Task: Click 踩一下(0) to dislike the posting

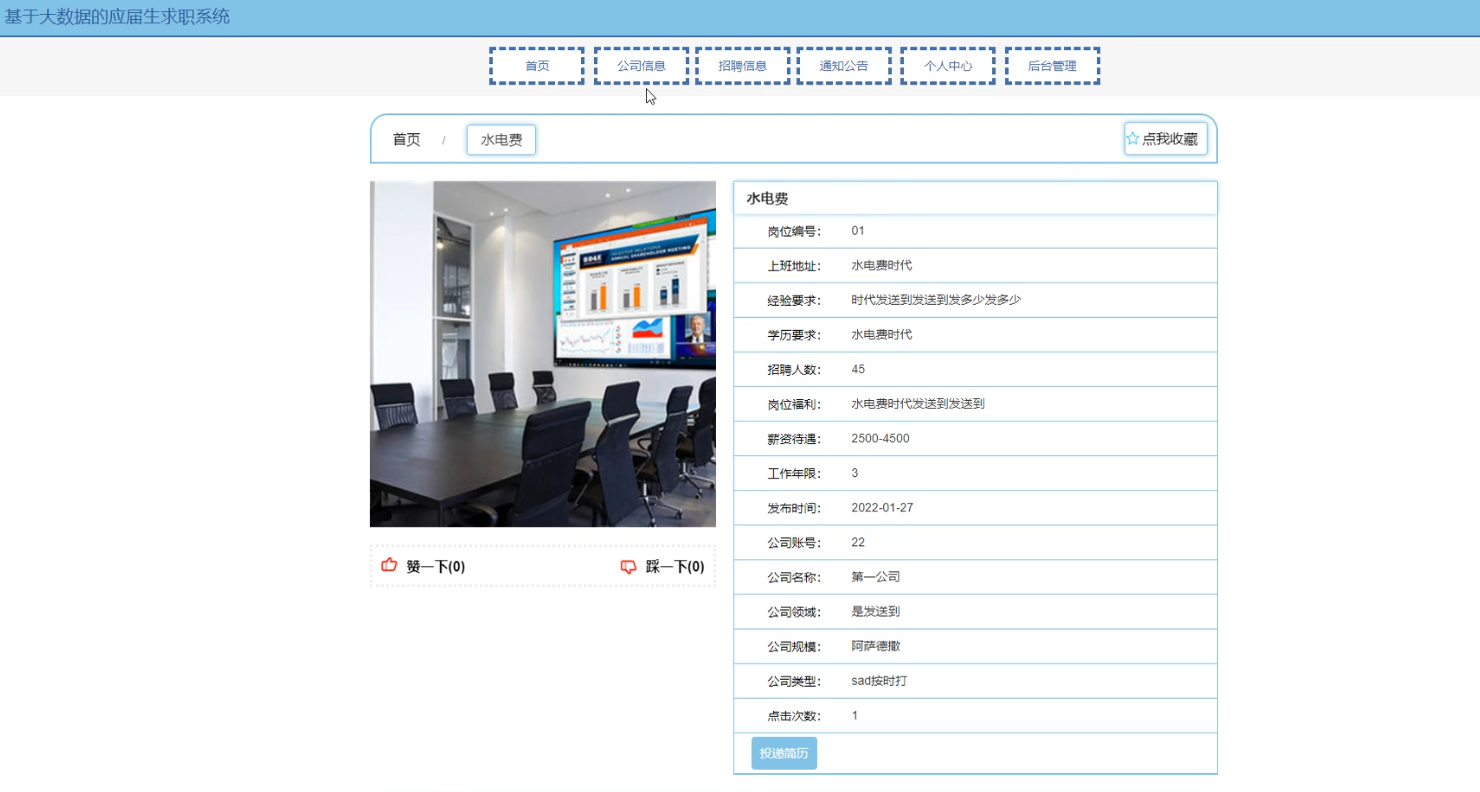Action: pyautogui.click(x=672, y=566)
